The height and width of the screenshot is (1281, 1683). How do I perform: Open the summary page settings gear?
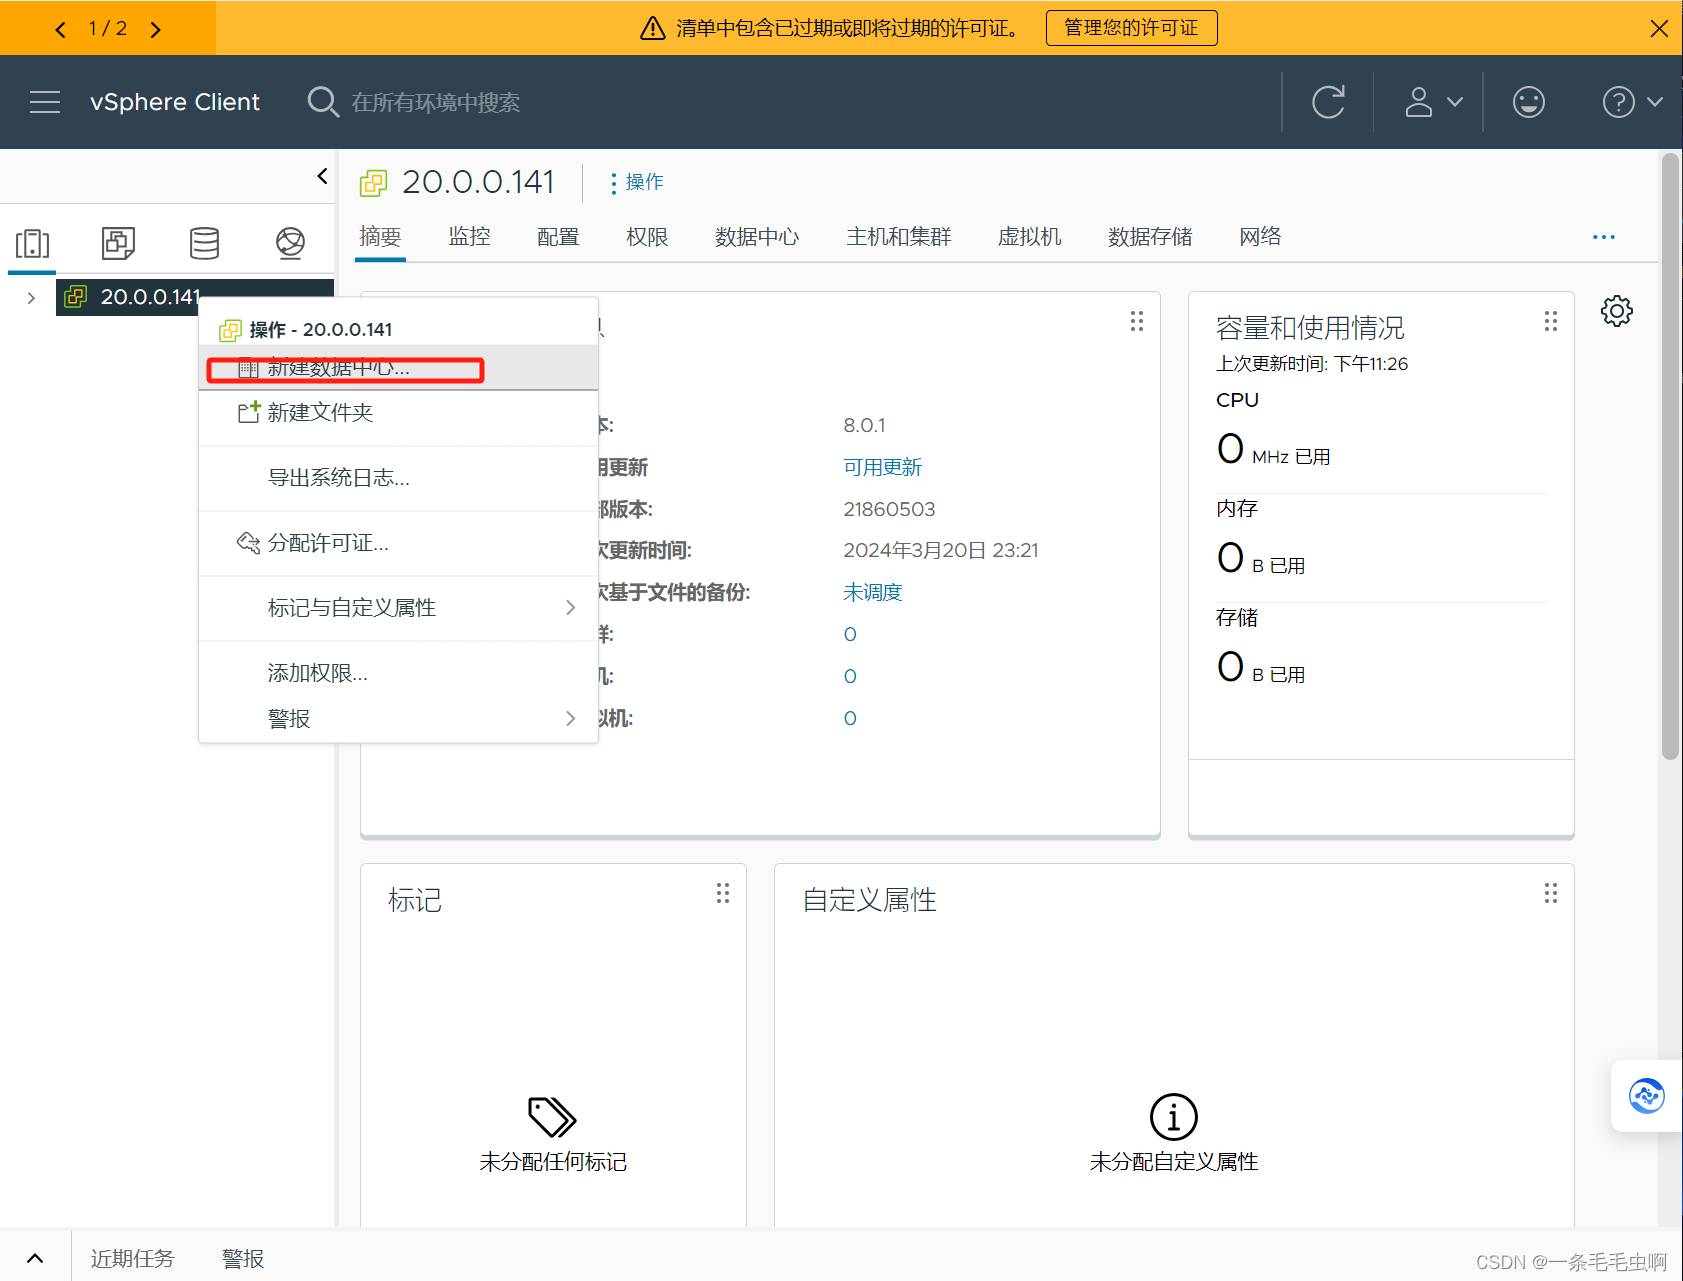click(1616, 311)
